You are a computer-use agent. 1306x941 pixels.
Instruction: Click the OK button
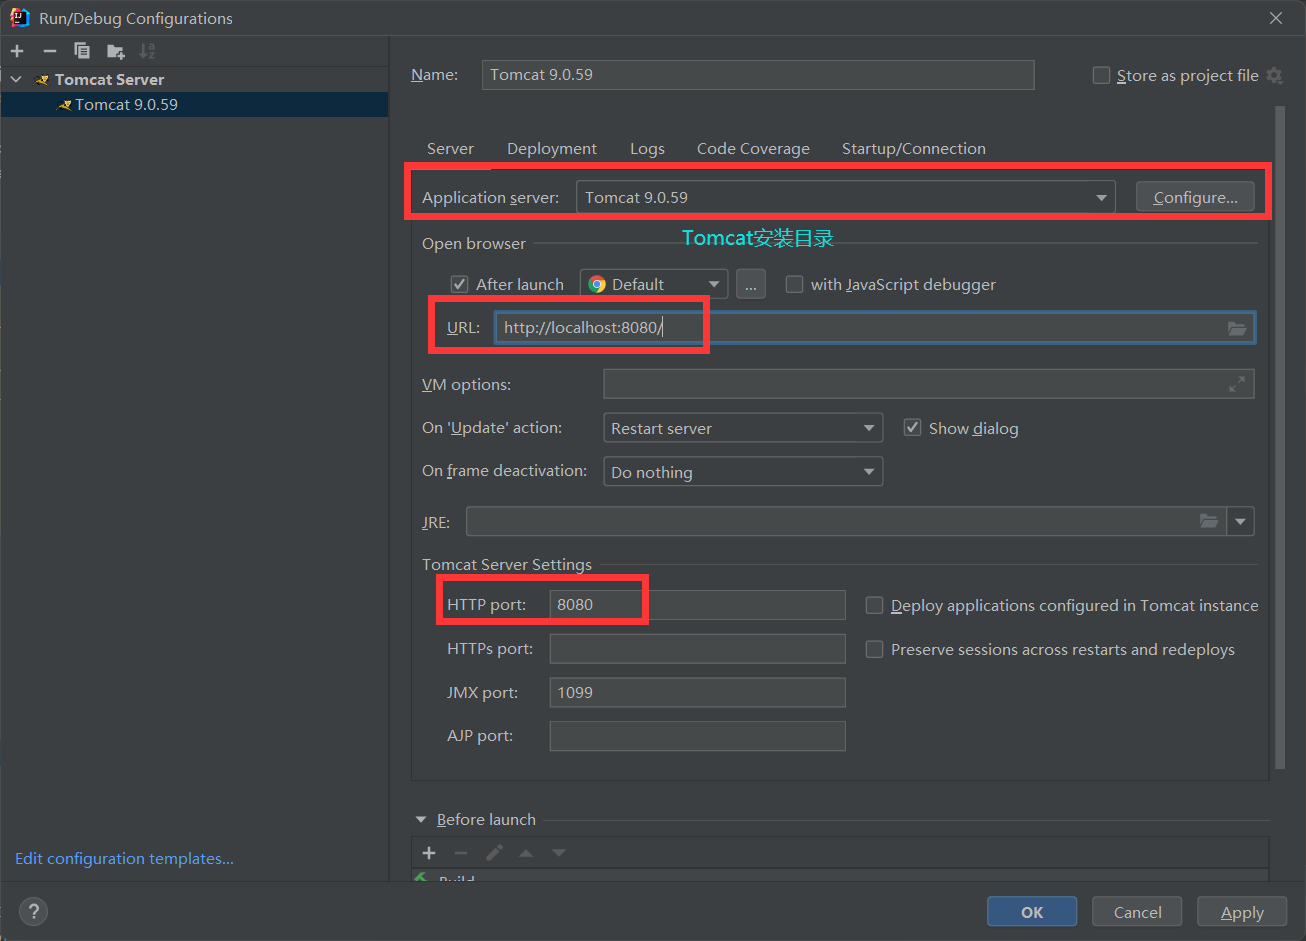tap(1032, 912)
